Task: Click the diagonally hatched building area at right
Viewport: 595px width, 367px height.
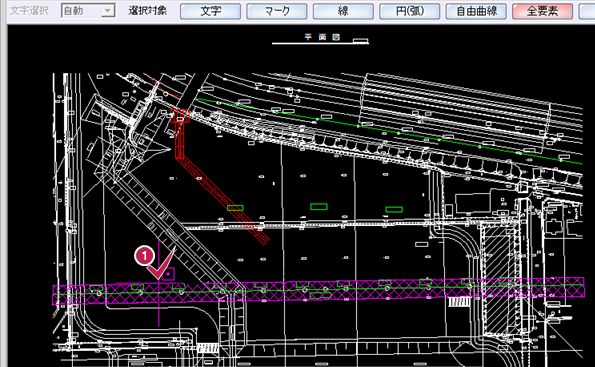Action: point(498,281)
